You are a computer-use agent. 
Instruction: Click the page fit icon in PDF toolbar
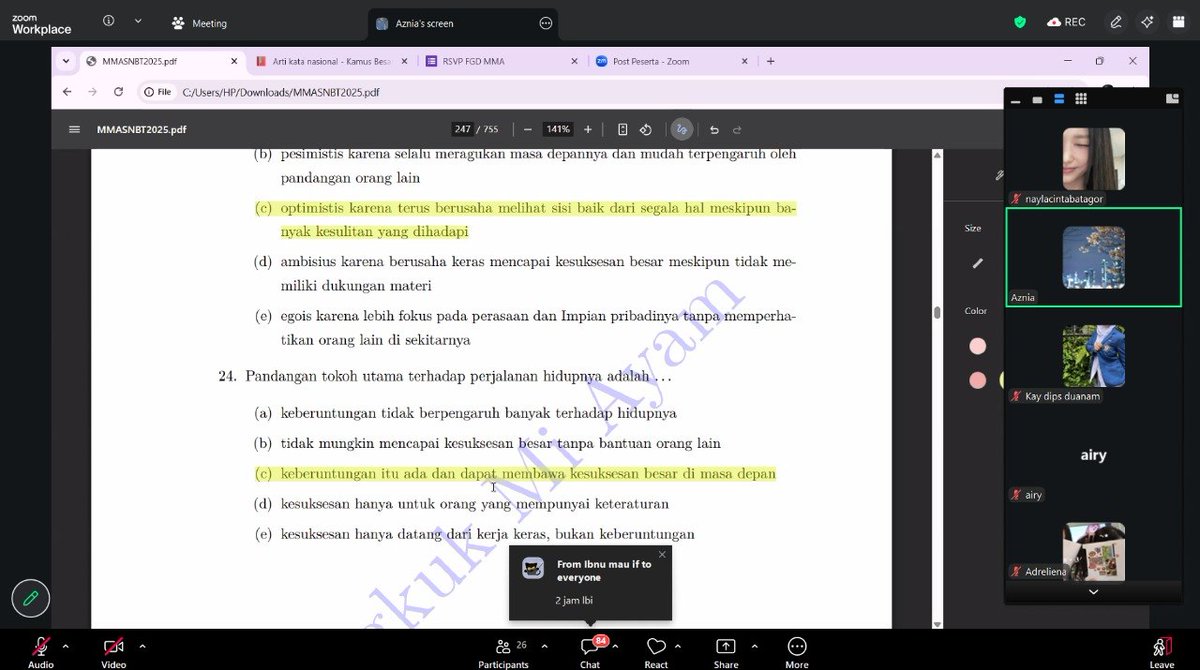pyautogui.click(x=622, y=129)
